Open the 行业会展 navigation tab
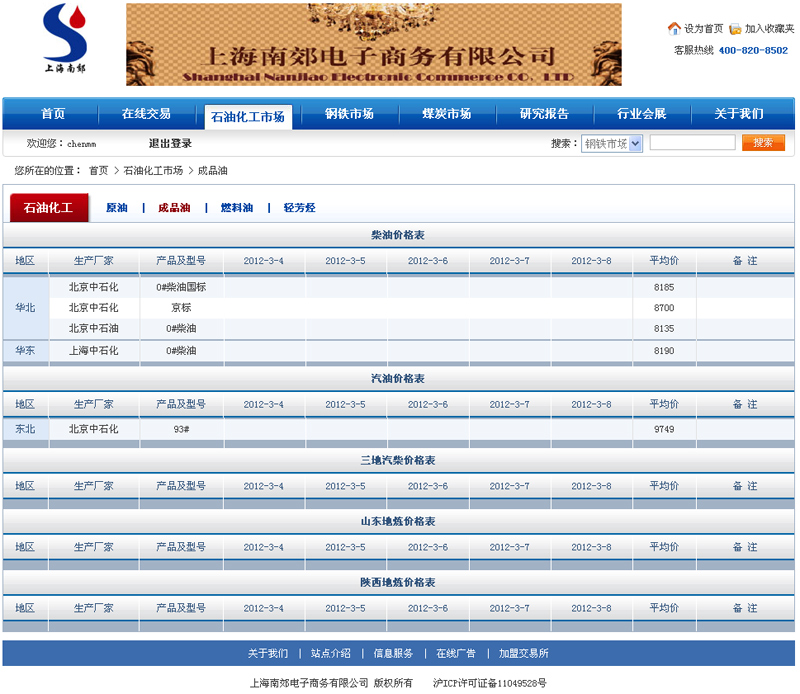Viewport: 800px width, 694px height. [641, 113]
